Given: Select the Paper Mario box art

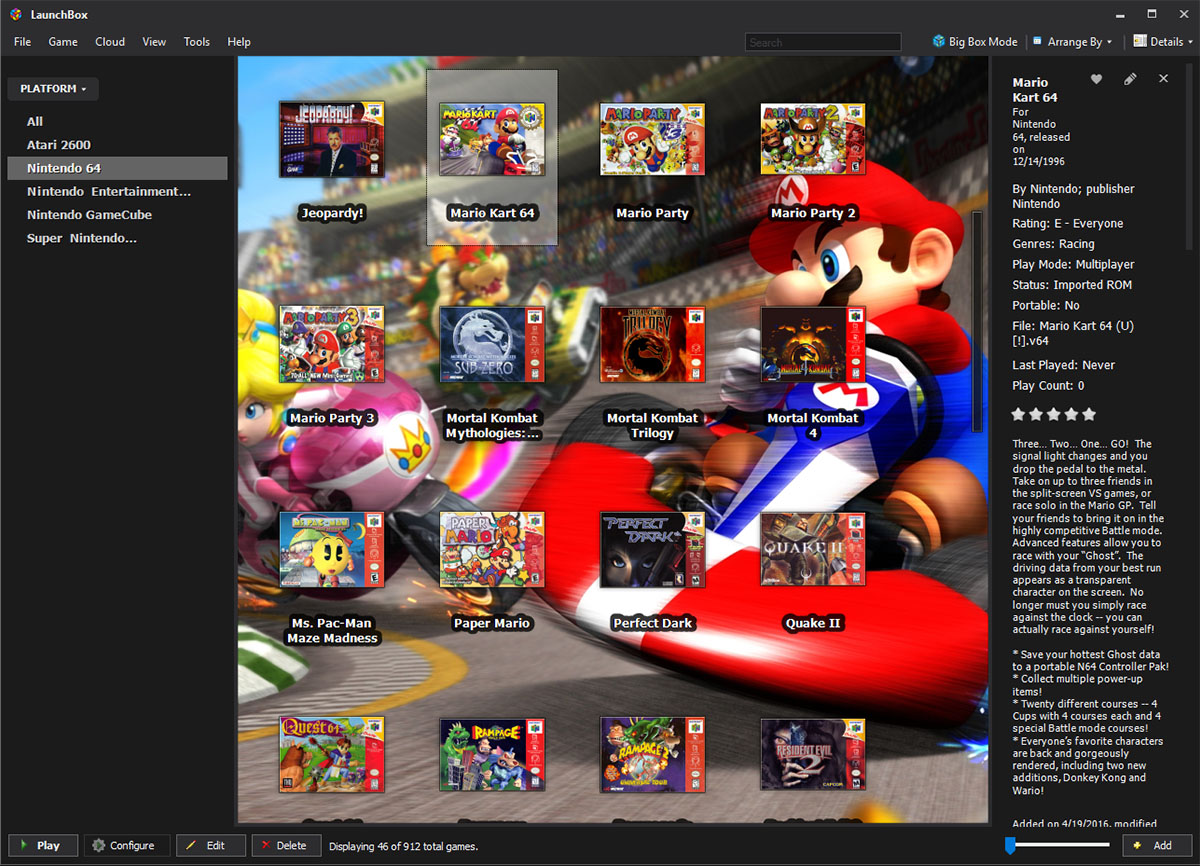Looking at the screenshot, I should (492, 550).
